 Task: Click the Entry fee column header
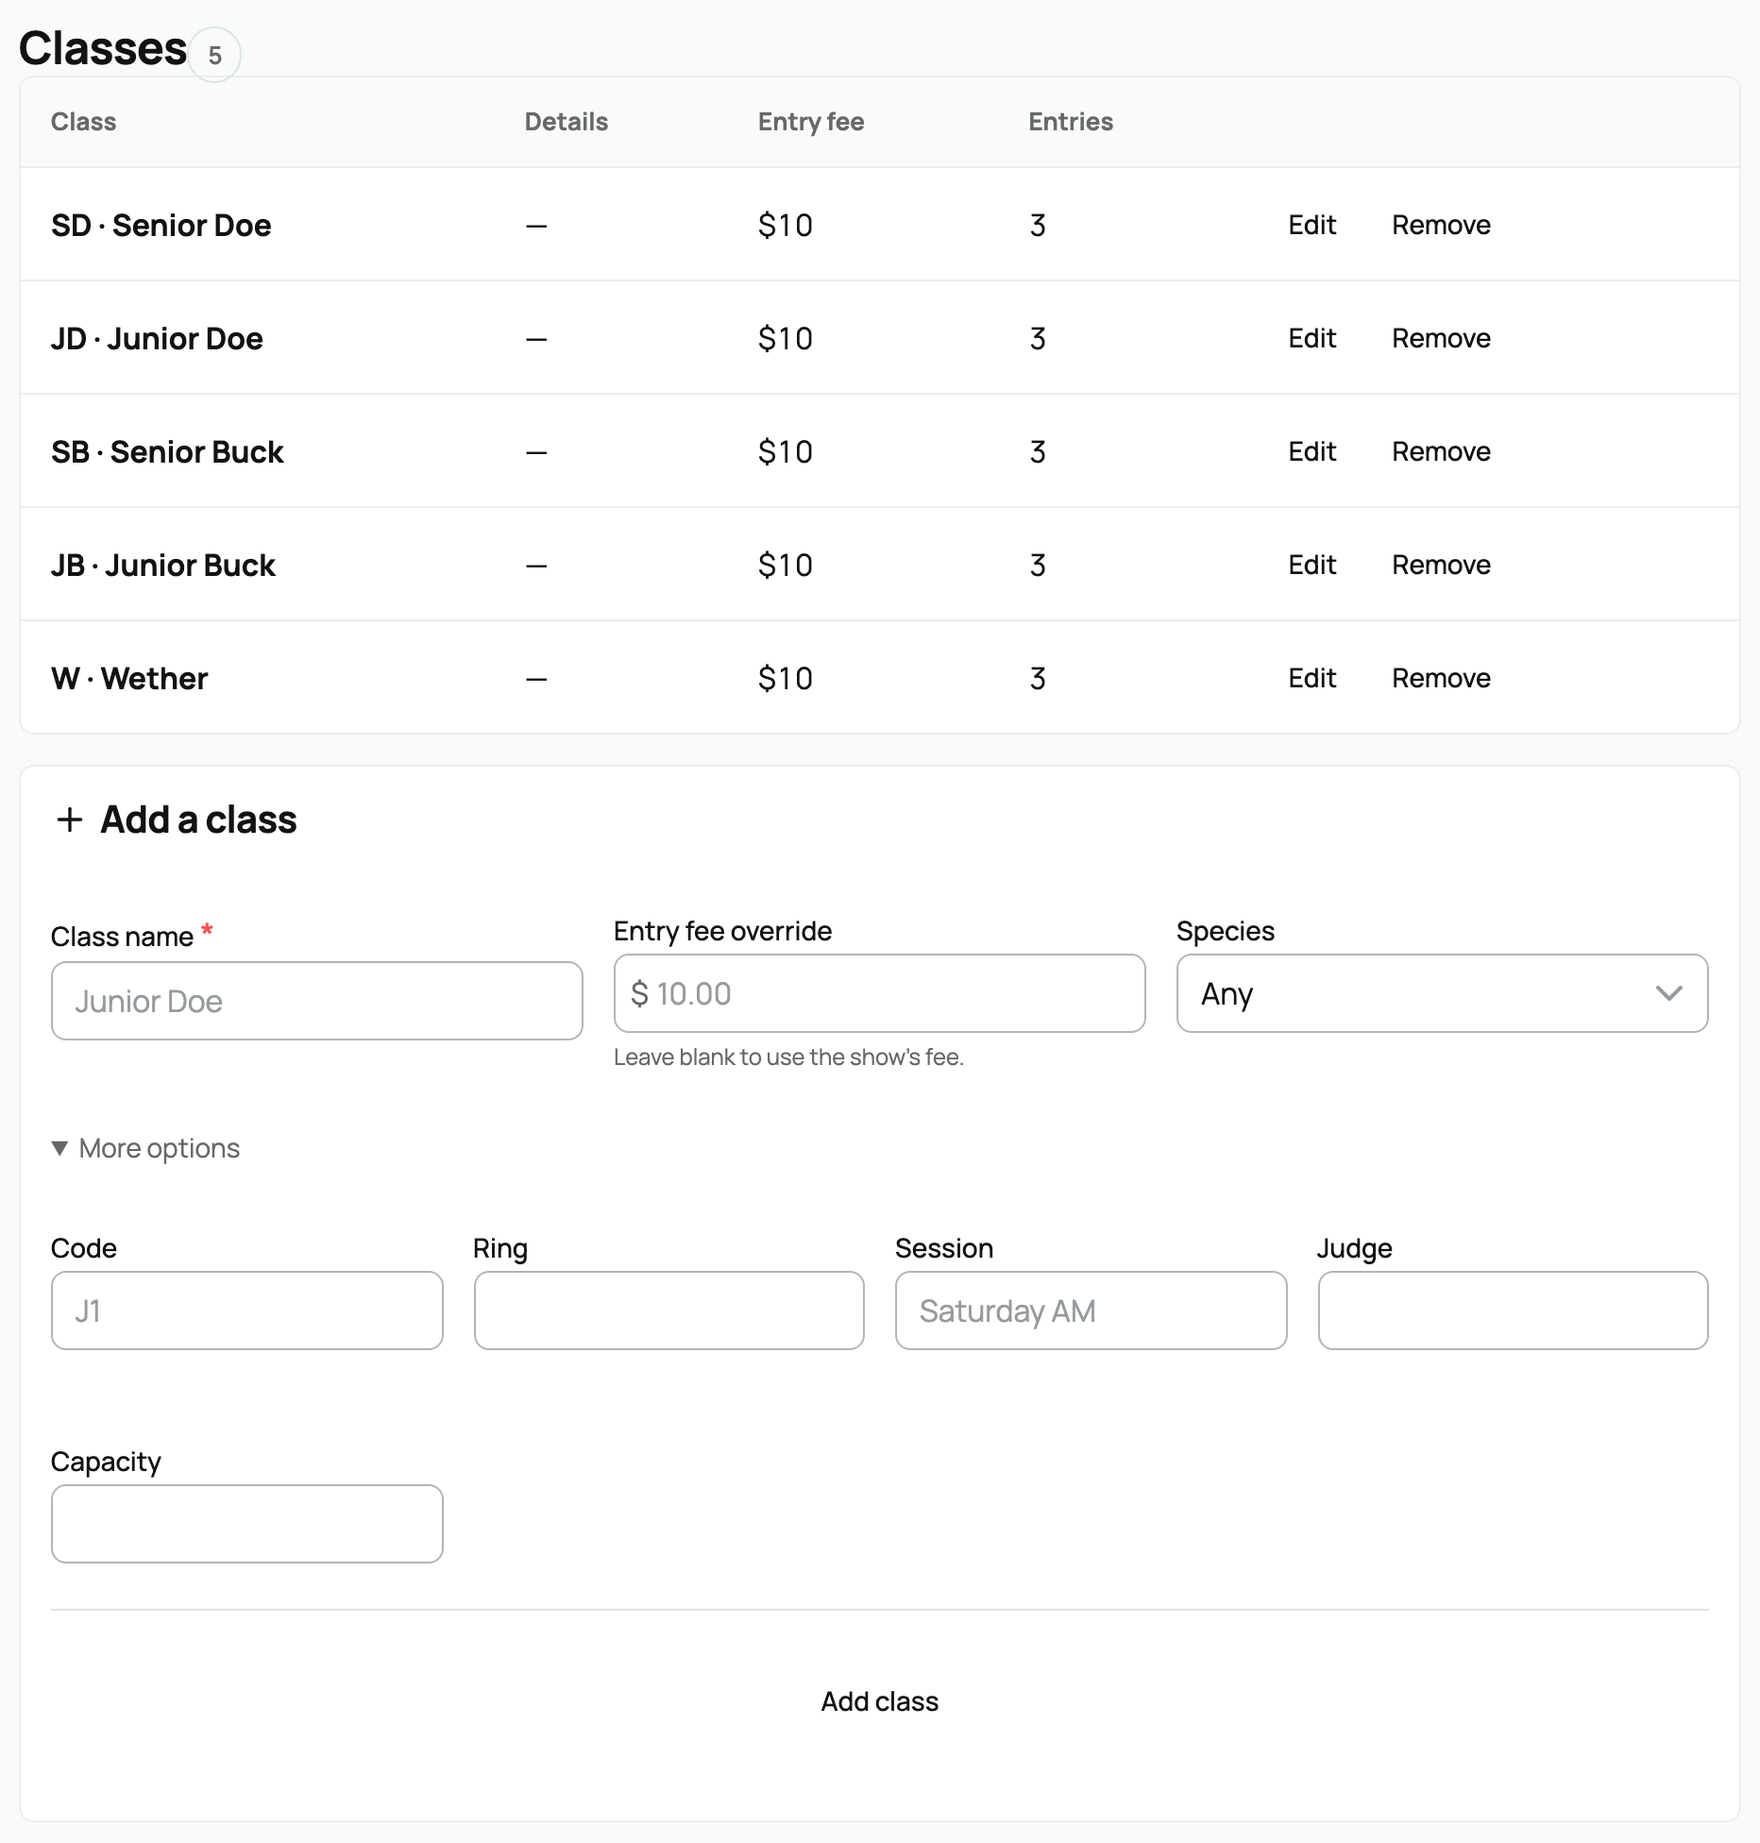pyautogui.click(x=811, y=121)
